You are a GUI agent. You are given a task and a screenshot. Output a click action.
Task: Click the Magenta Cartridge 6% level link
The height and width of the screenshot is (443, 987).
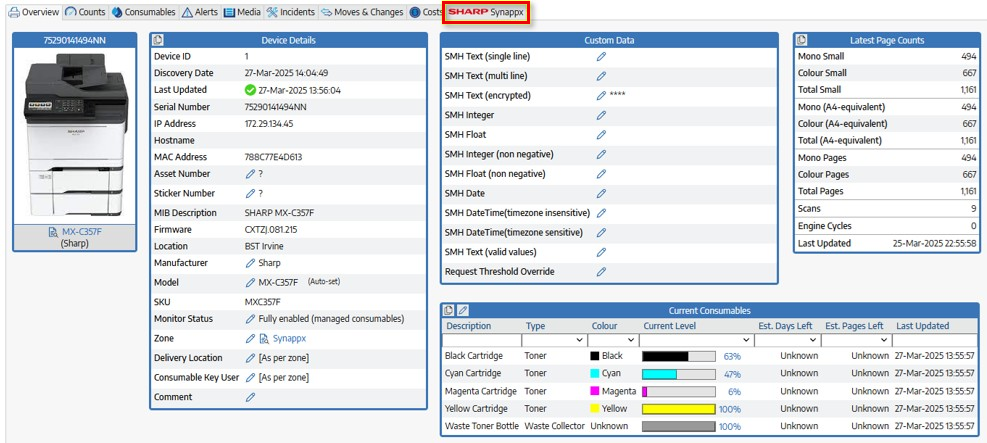pyautogui.click(x=735, y=391)
